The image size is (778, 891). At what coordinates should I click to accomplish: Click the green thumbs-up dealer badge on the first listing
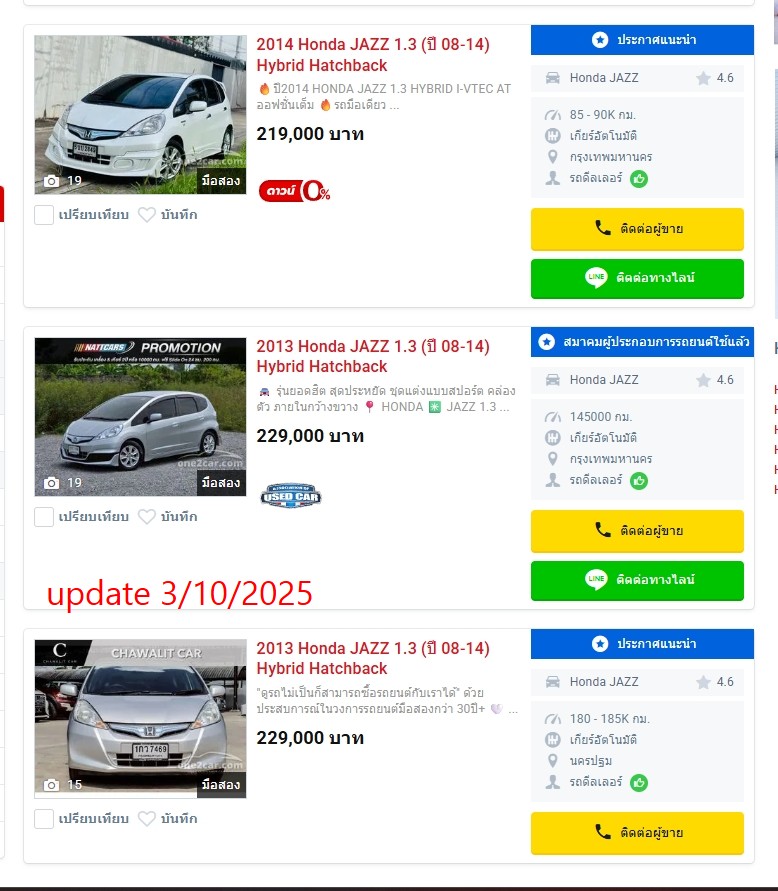(x=639, y=179)
